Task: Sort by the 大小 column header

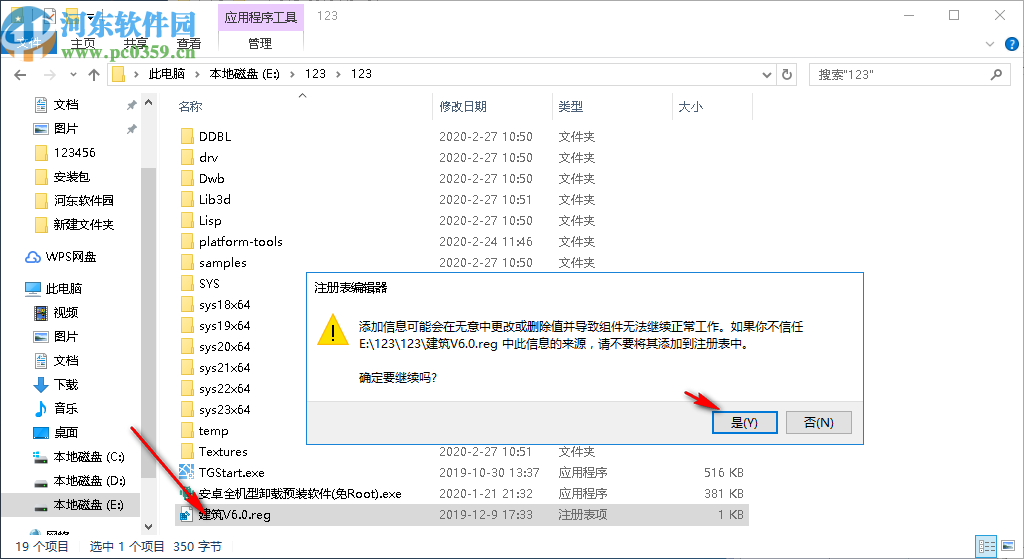Action: 690,106
